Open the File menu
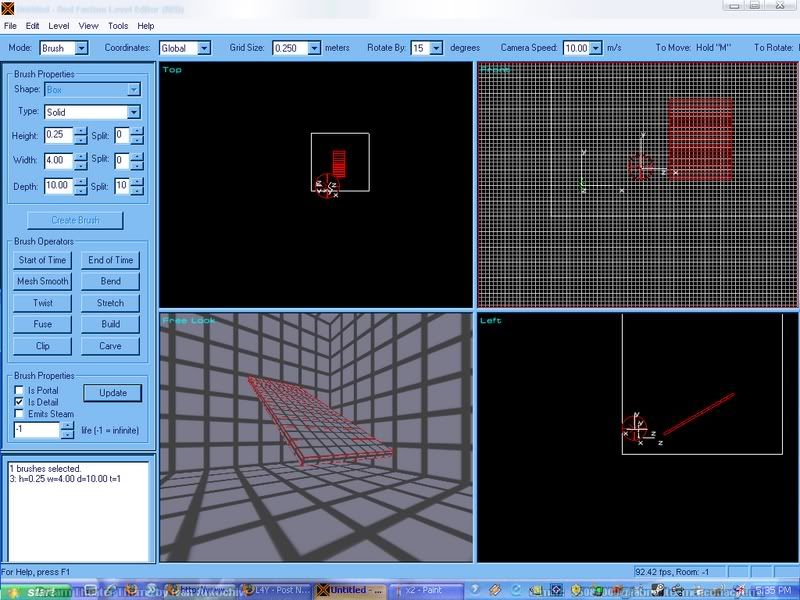 point(10,26)
